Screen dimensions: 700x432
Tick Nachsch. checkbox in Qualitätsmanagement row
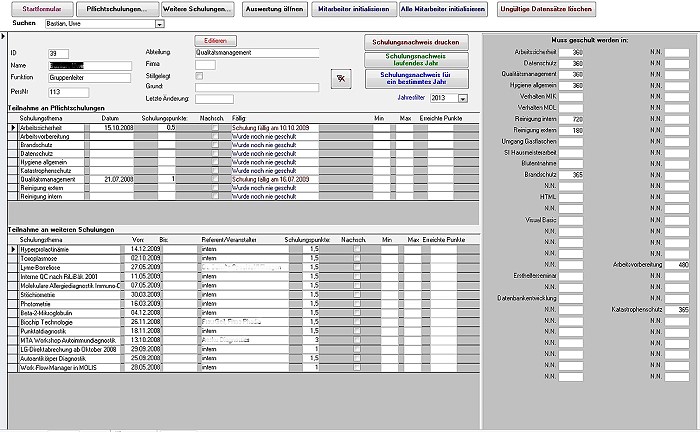214,178
